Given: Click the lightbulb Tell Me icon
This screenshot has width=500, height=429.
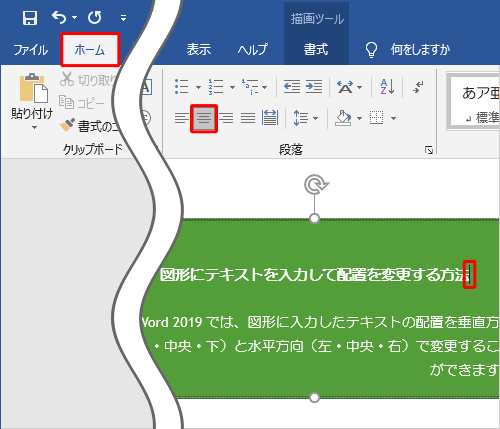Looking at the screenshot, I should click(371, 50).
